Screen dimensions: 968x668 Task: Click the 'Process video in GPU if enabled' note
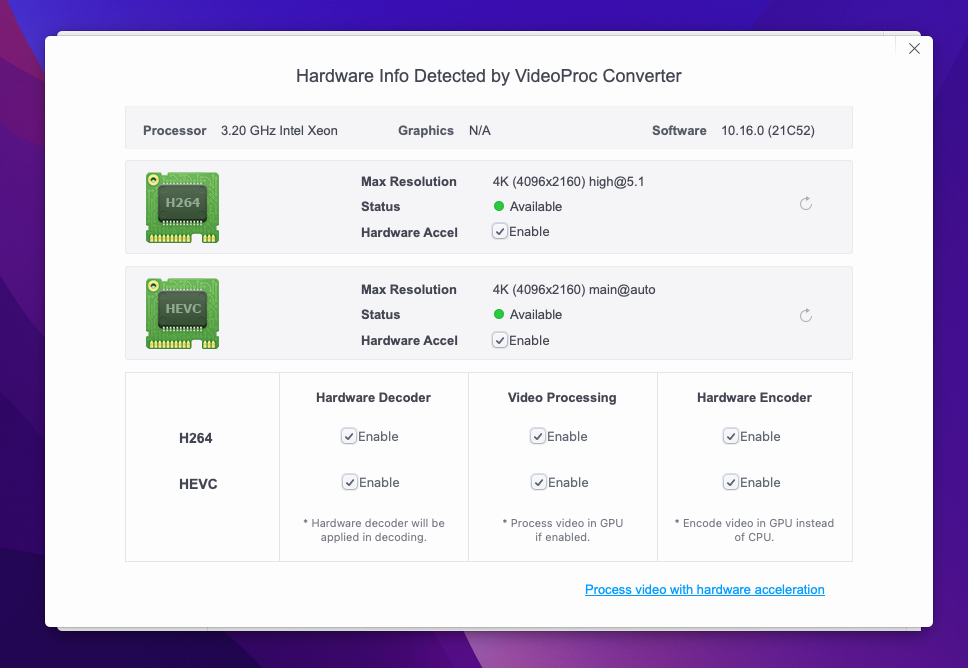562,530
